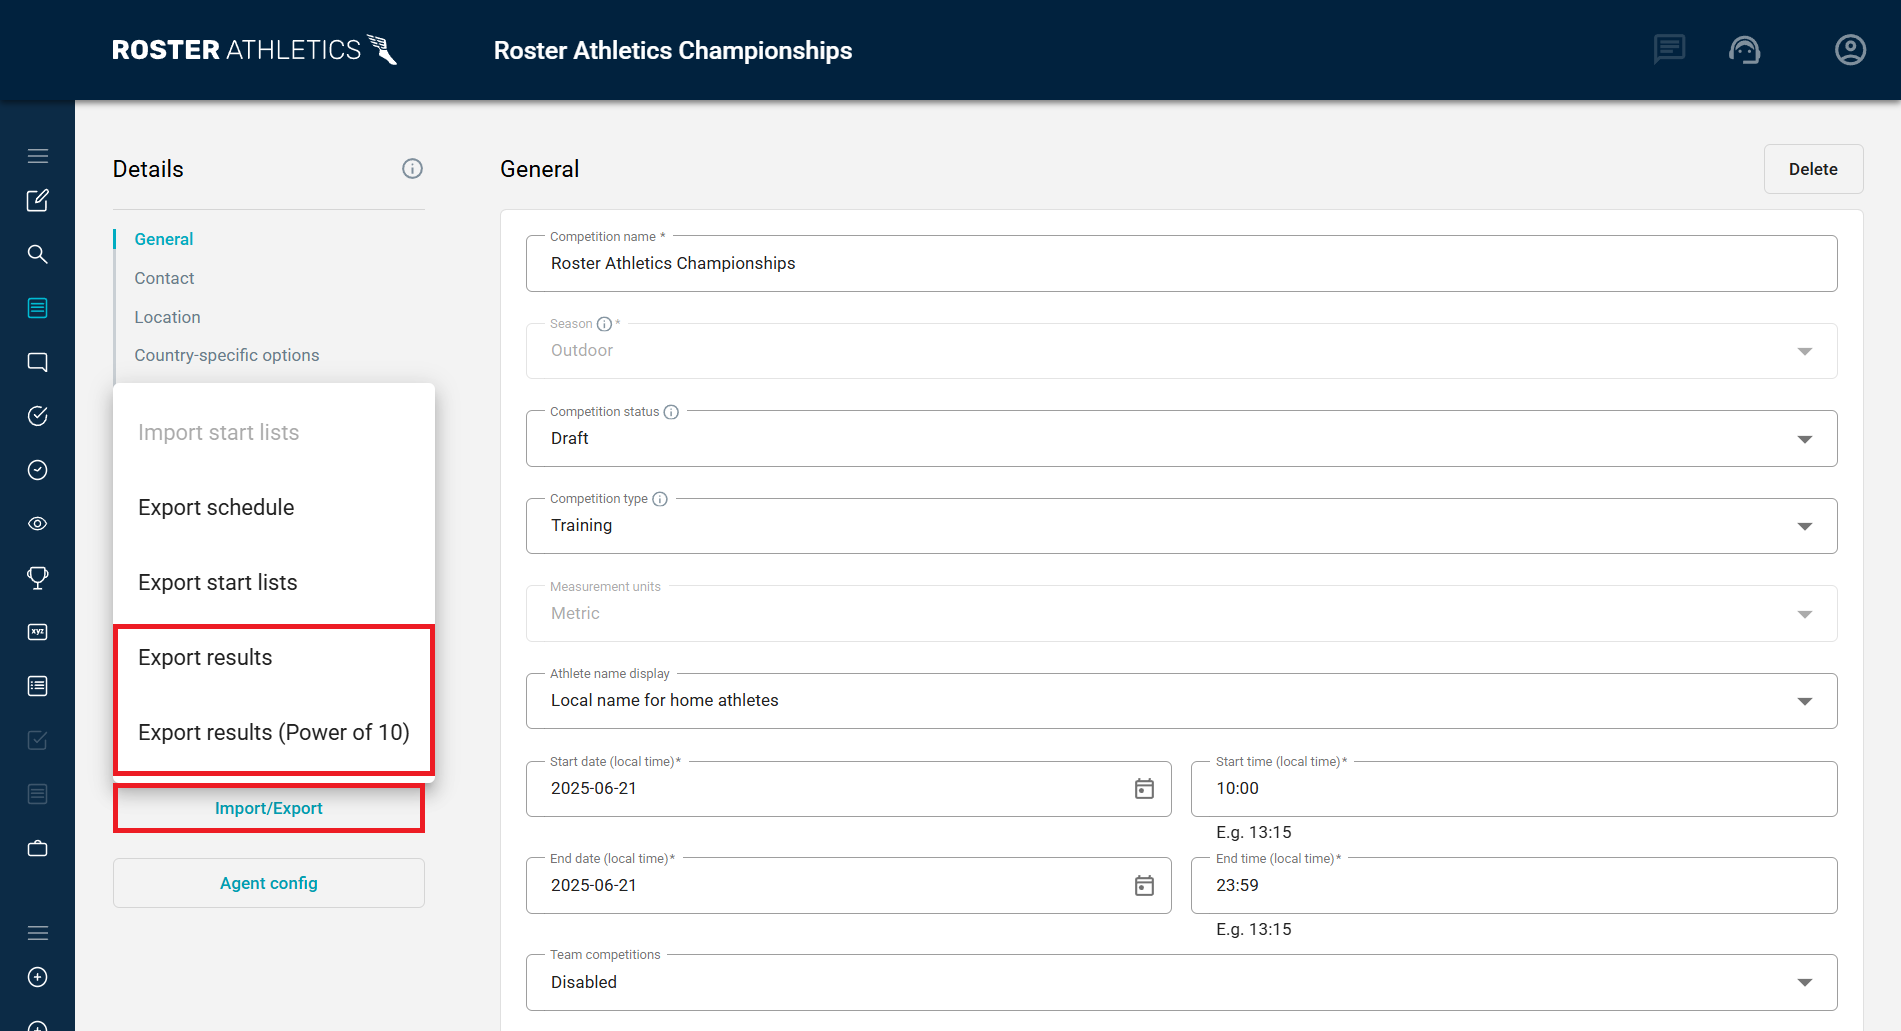This screenshot has width=1901, height=1031.
Task: Click the Competition type info icon
Action: coord(660,499)
